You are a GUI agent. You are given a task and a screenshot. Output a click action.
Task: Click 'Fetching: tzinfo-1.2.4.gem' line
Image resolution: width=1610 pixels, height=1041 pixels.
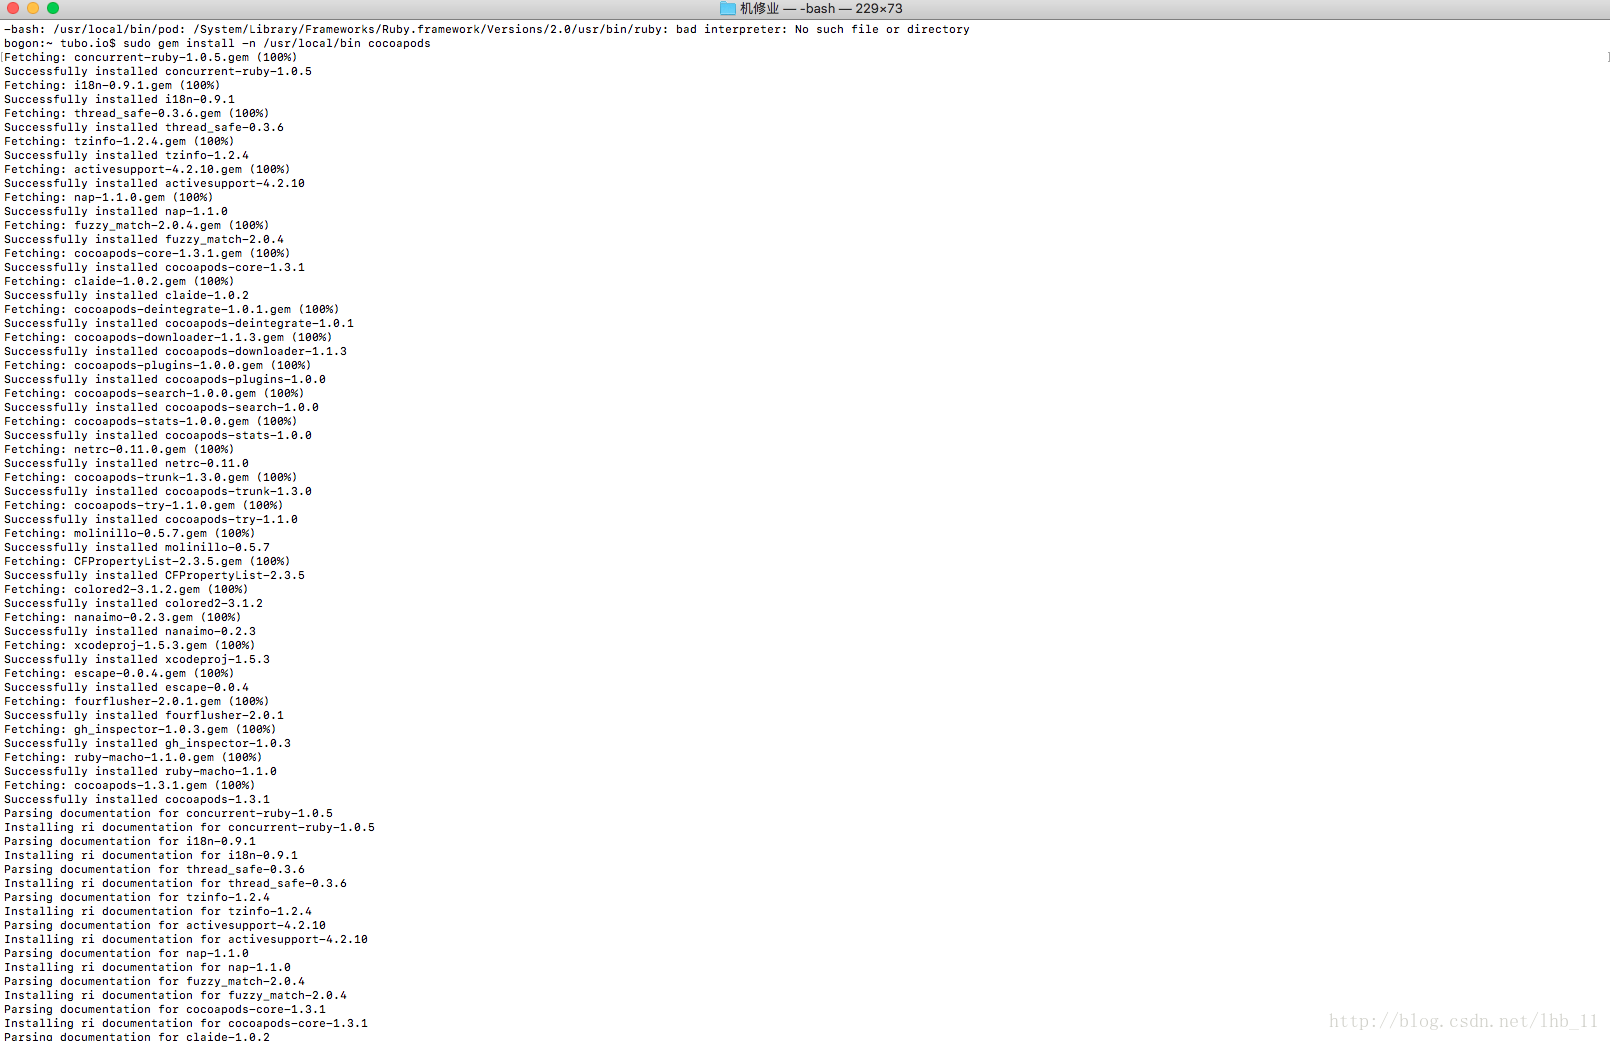[x=119, y=141]
